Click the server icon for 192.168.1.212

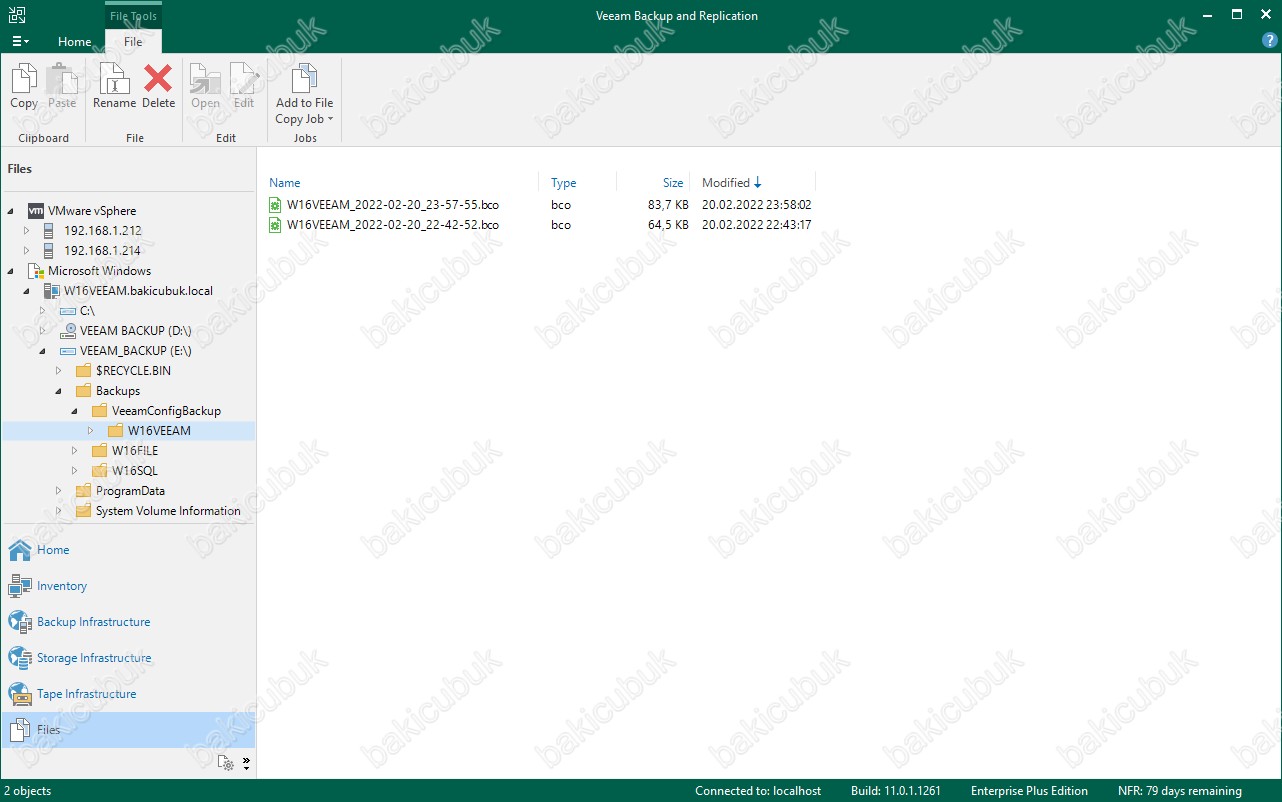(48, 231)
